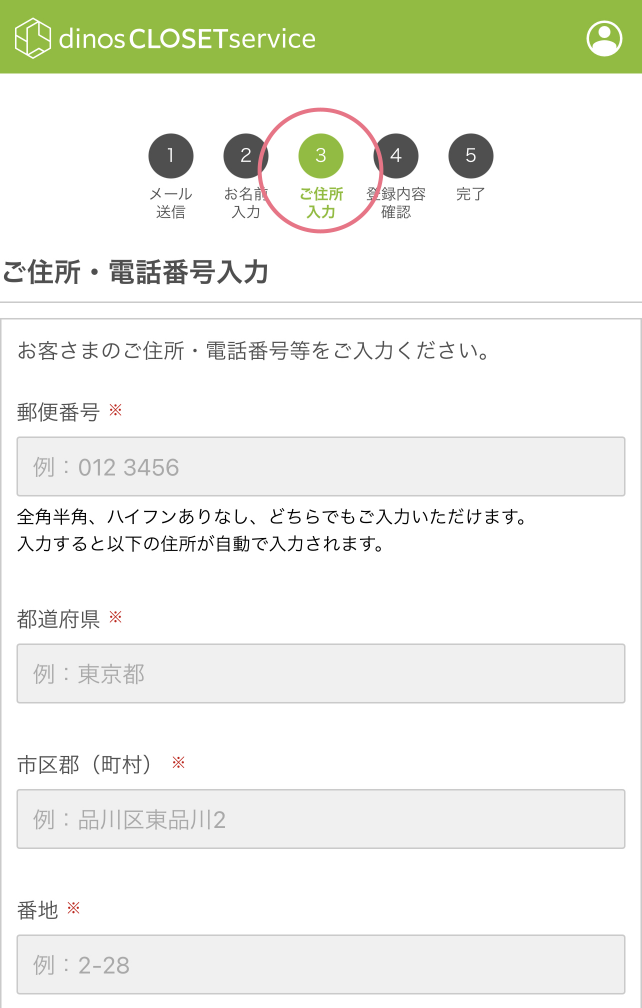Screen dimensions: 642x1008
Task: Select the ご住所入力 tab label
Action: [x=320, y=200]
